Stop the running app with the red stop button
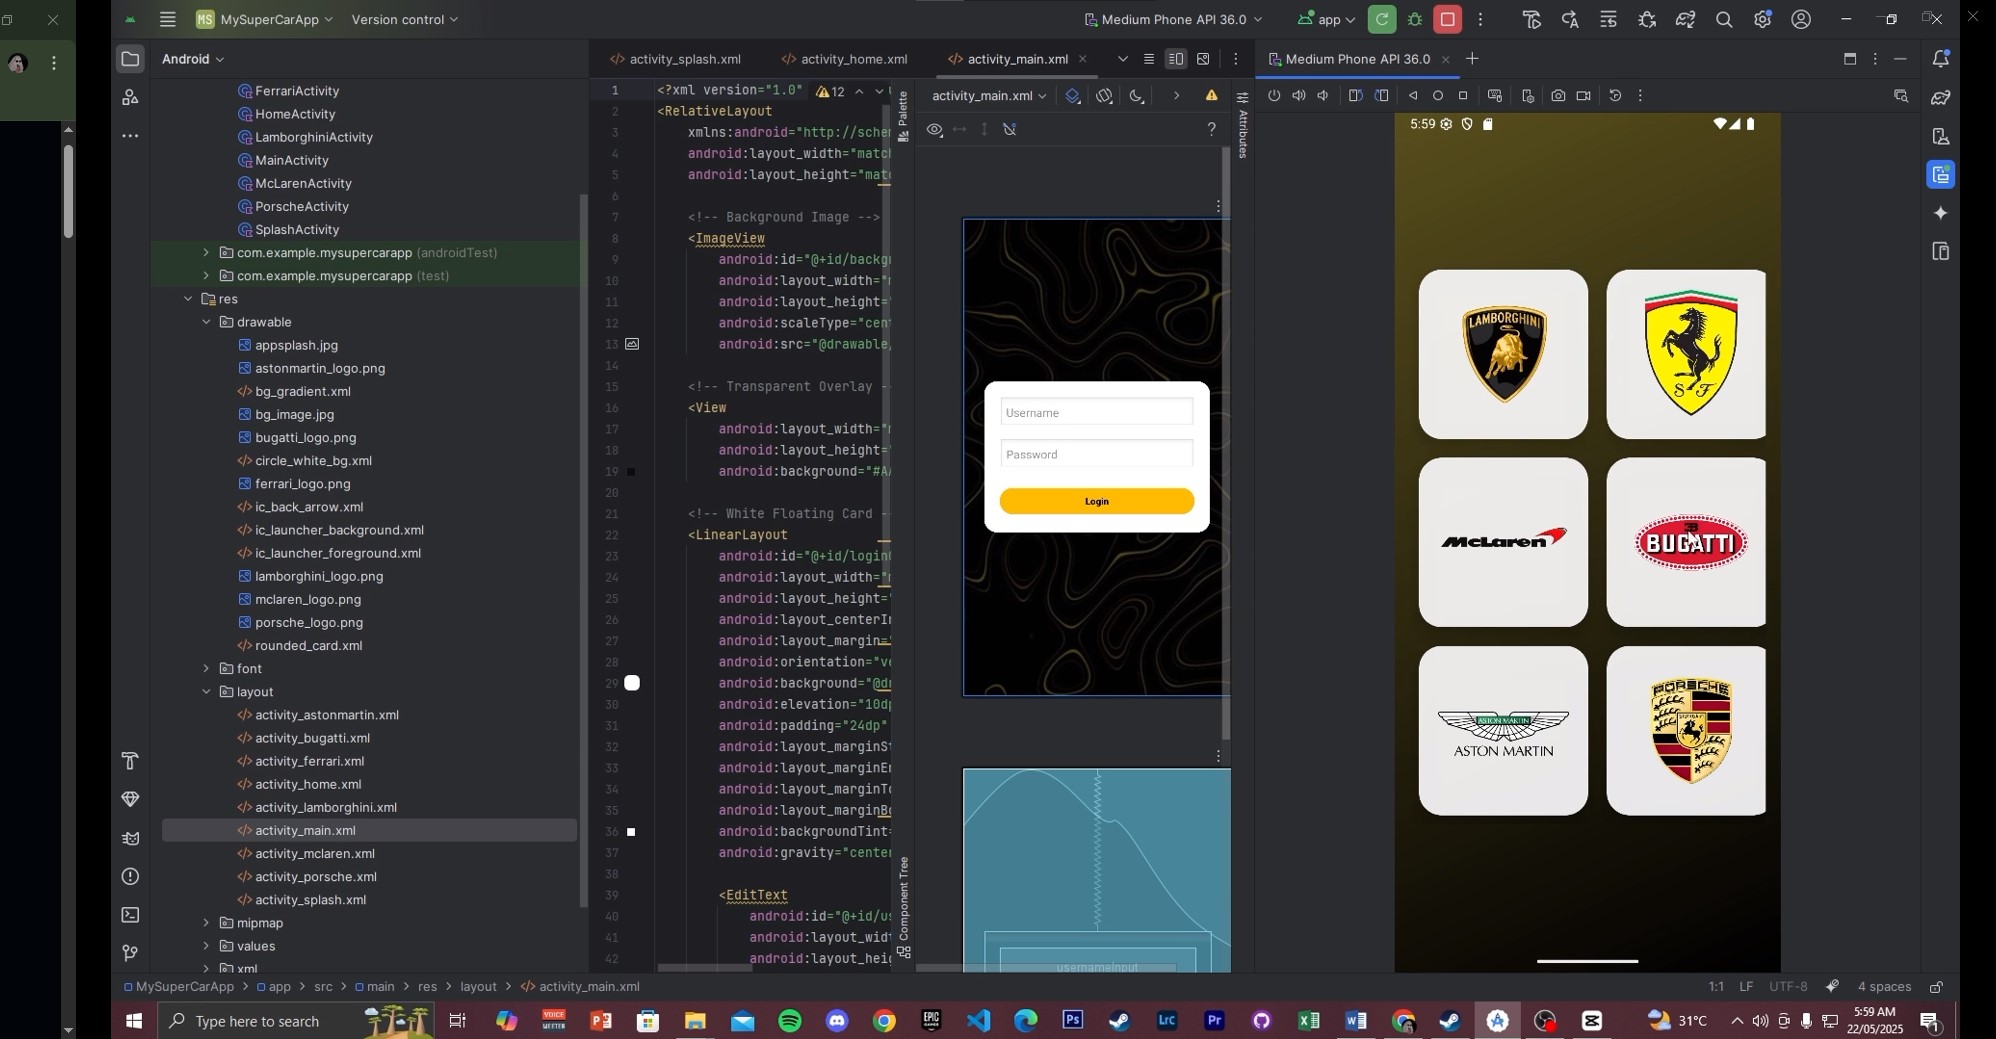Screen dimensions: 1996x1039 click(x=1447, y=19)
